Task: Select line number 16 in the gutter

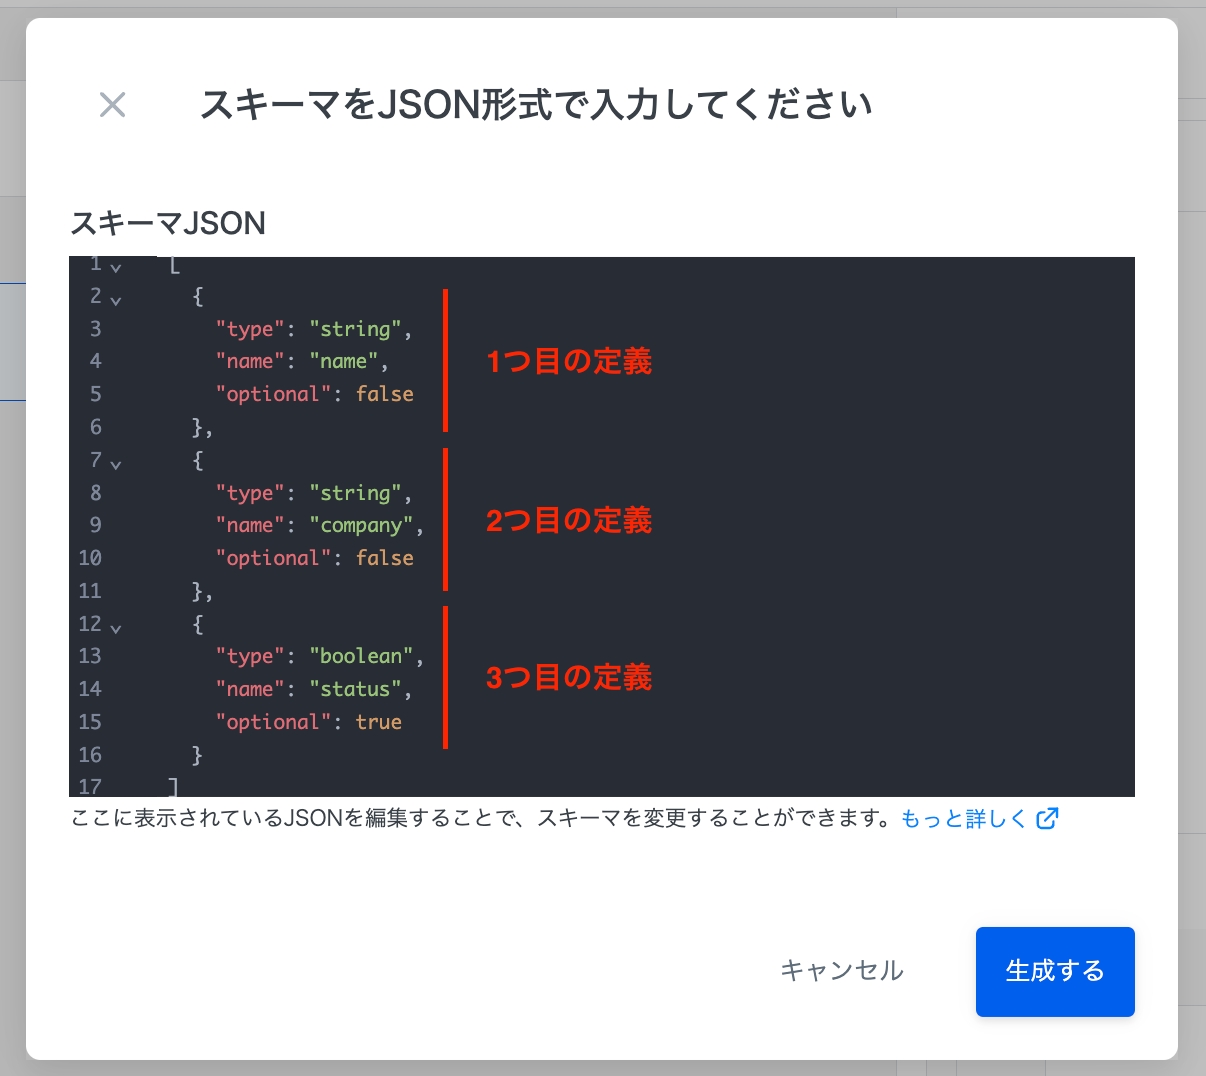Action: (90, 755)
